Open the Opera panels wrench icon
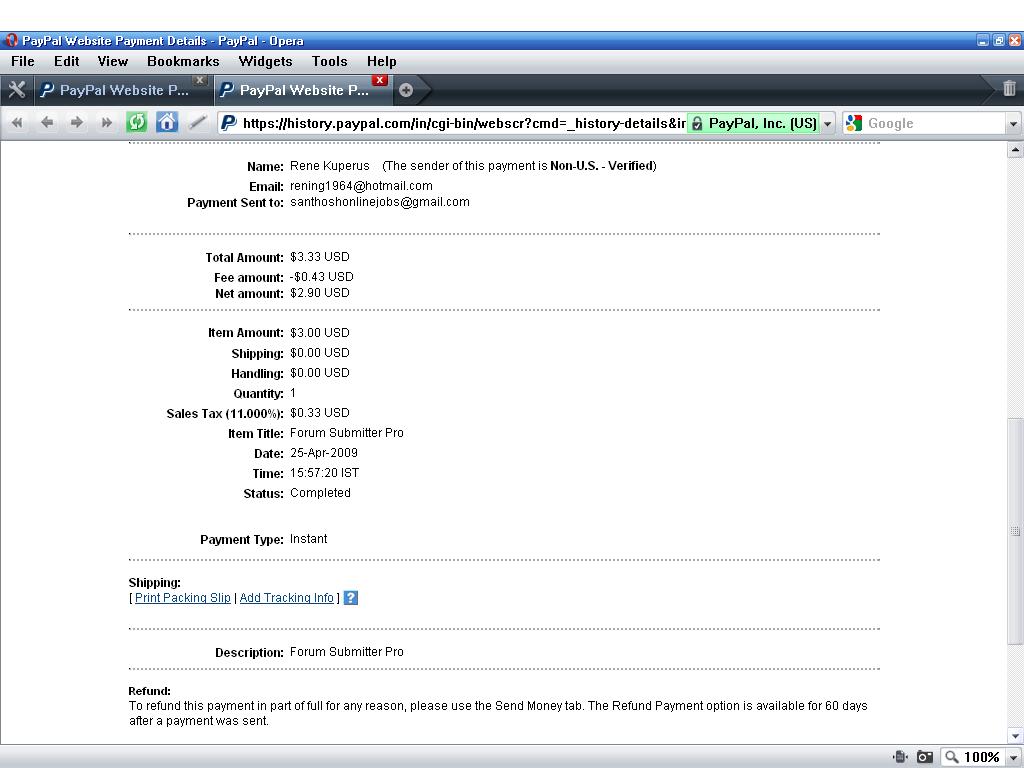The width and height of the screenshot is (1024, 768). click(16, 89)
